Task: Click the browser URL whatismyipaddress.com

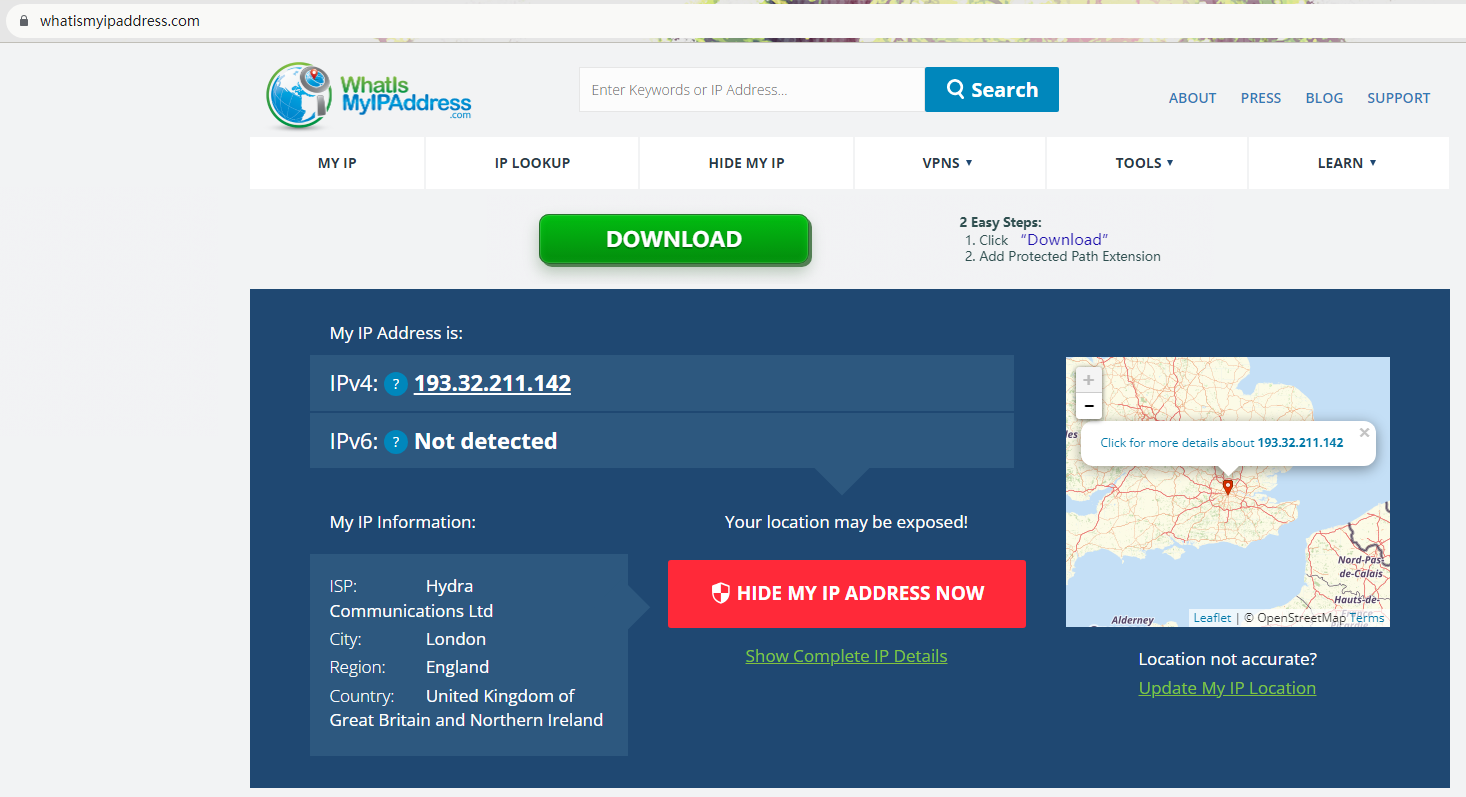Action: 120,21
